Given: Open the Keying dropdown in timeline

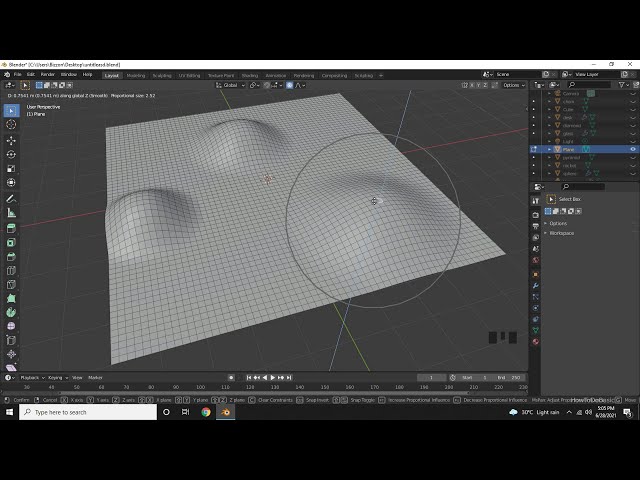Looking at the screenshot, I should coord(58,378).
